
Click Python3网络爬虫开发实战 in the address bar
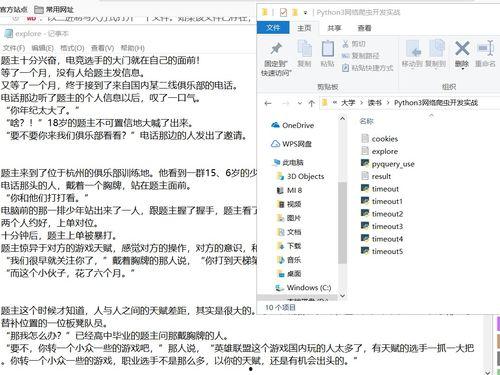coord(436,103)
